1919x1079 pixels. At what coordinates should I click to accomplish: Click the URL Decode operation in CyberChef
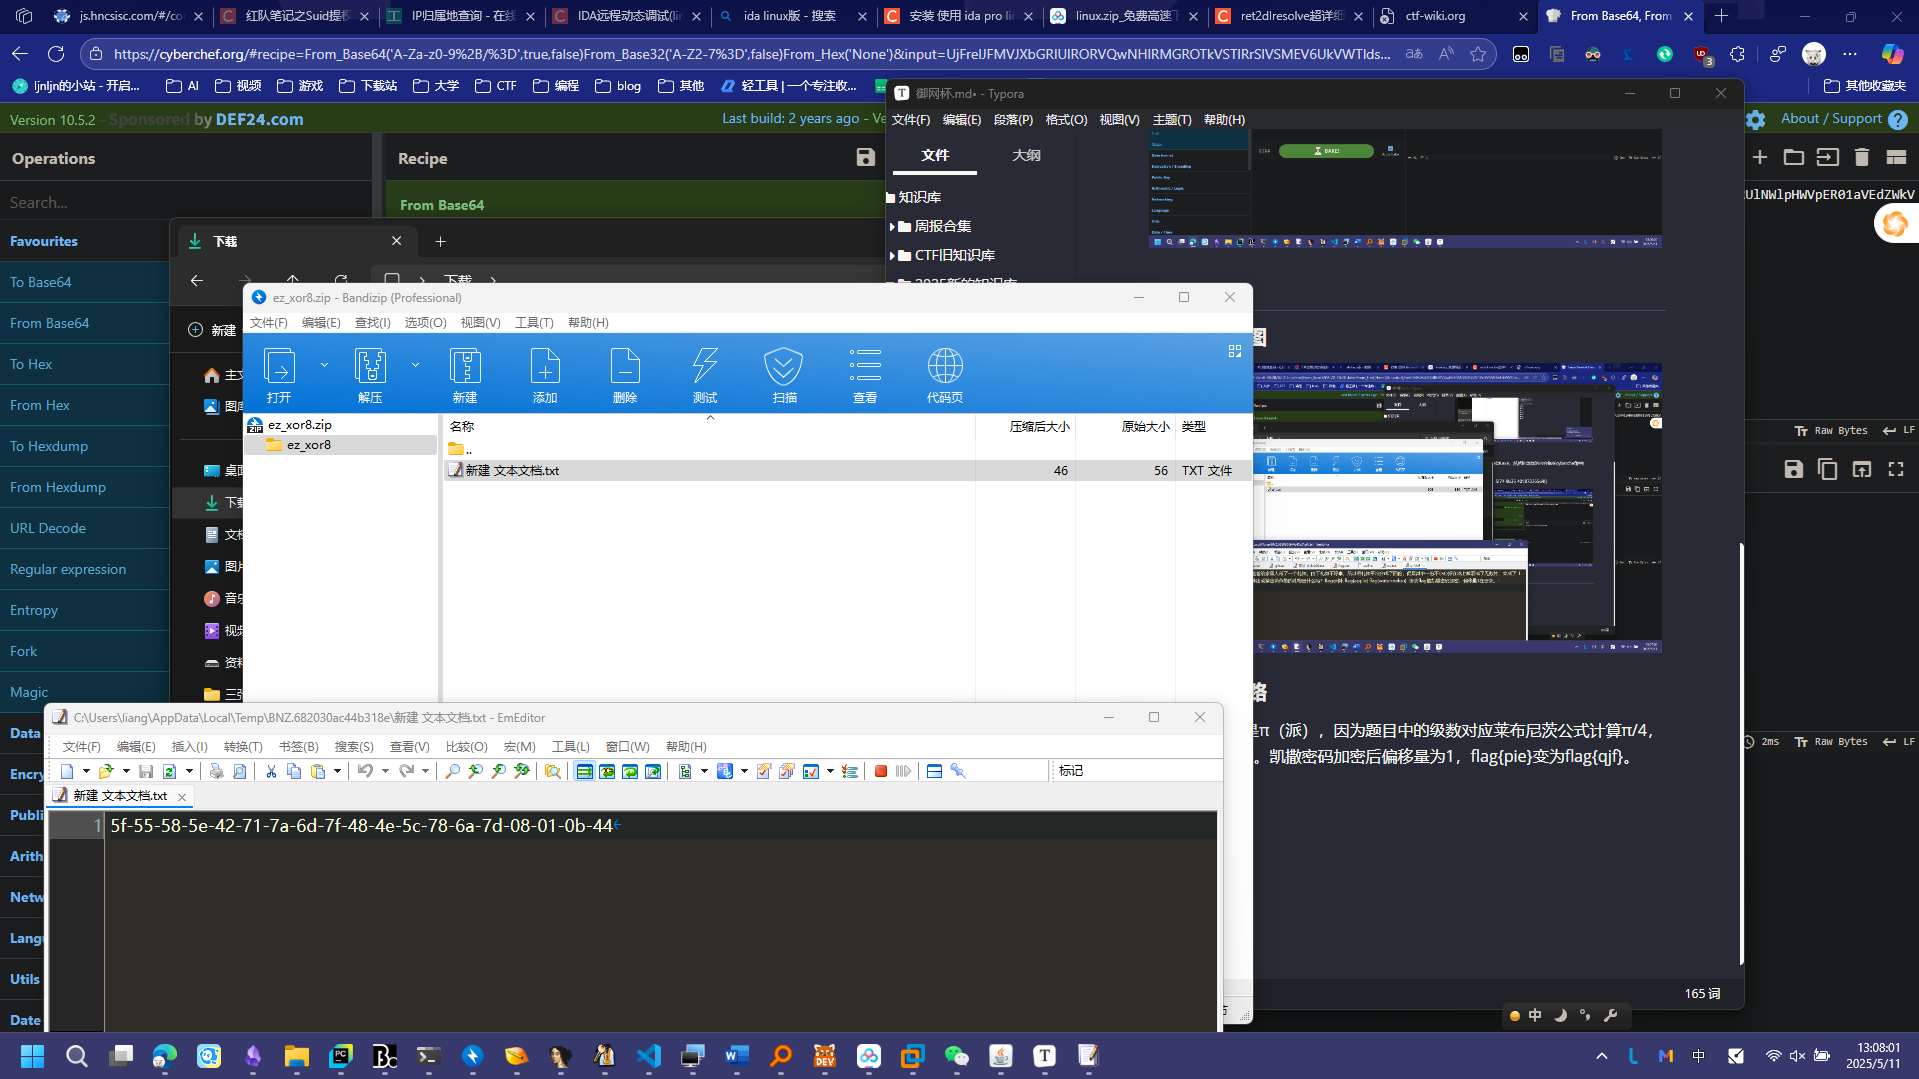pyautogui.click(x=85, y=528)
